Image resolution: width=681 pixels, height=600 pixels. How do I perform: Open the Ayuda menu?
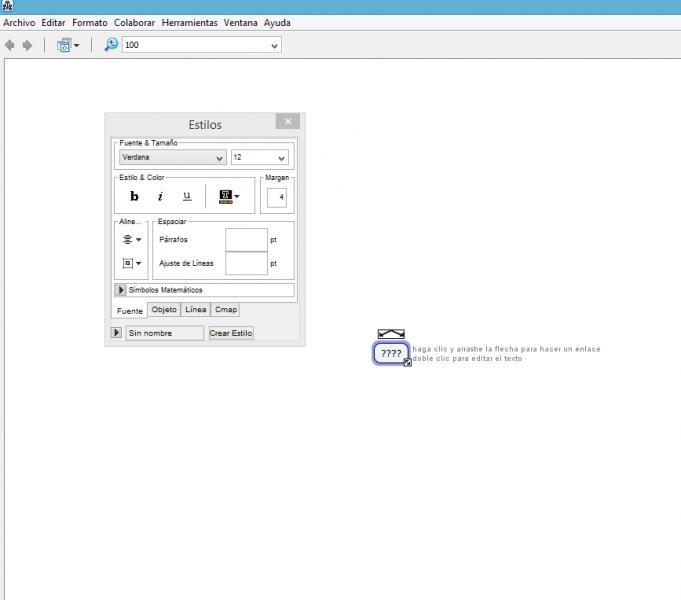[277, 23]
